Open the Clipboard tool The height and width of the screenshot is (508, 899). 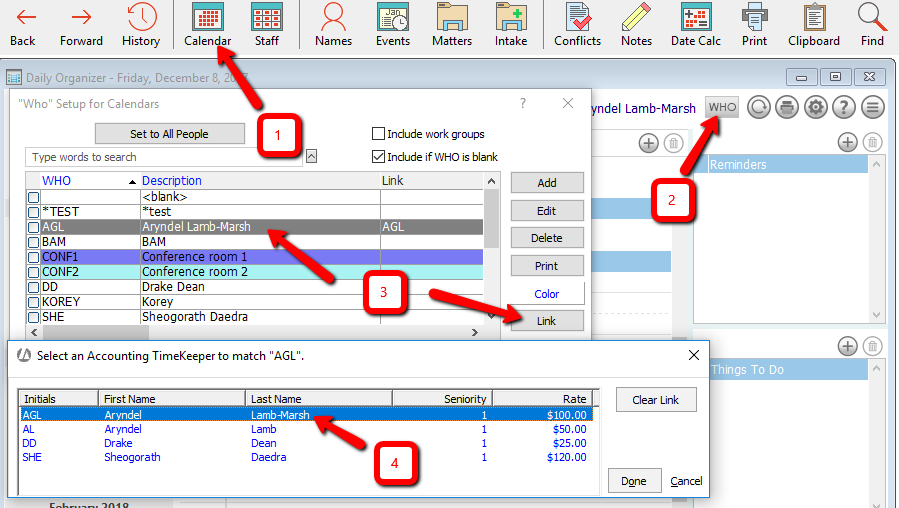click(x=813, y=24)
